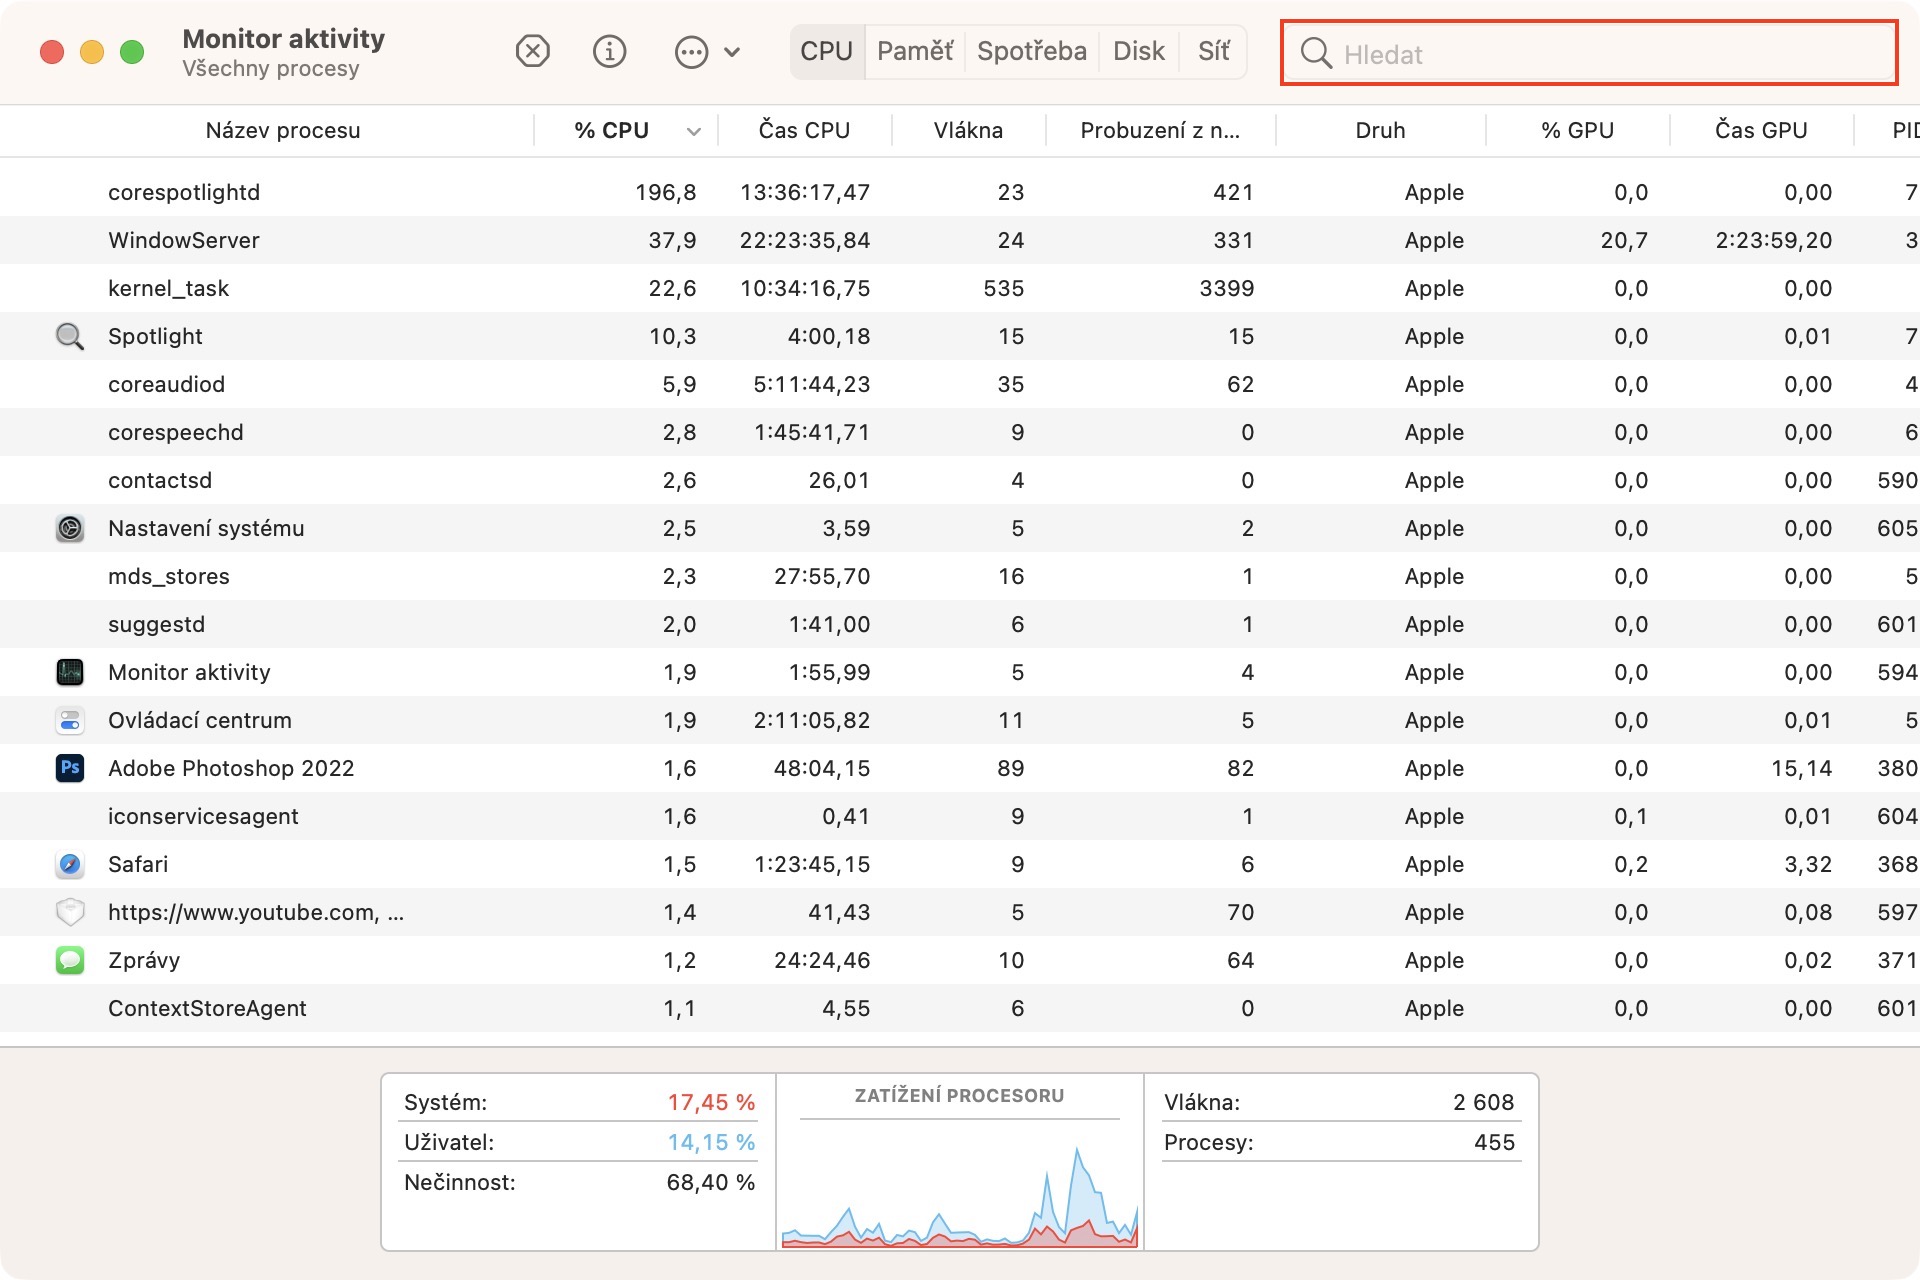Viewport: 1920px width, 1280px height.
Task: Switch to the Spotřeba tab
Action: click(1031, 51)
